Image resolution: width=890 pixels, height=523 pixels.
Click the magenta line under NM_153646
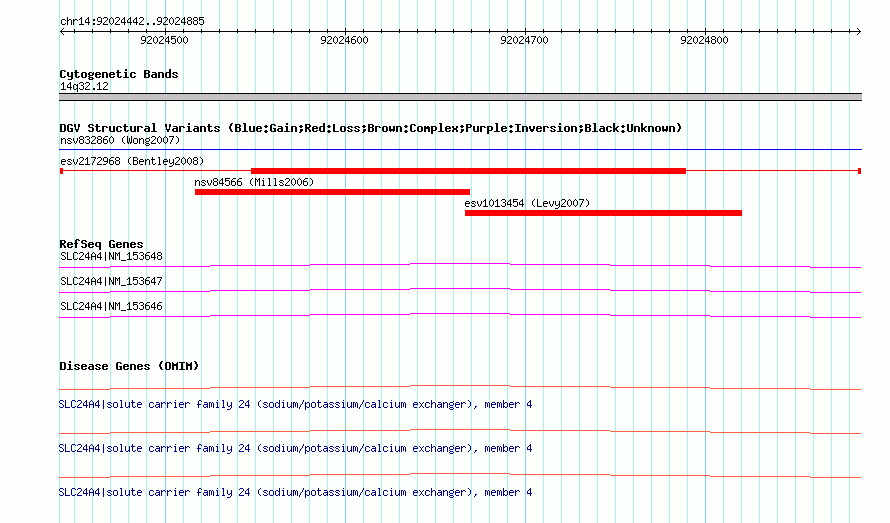pyautogui.click(x=460, y=315)
